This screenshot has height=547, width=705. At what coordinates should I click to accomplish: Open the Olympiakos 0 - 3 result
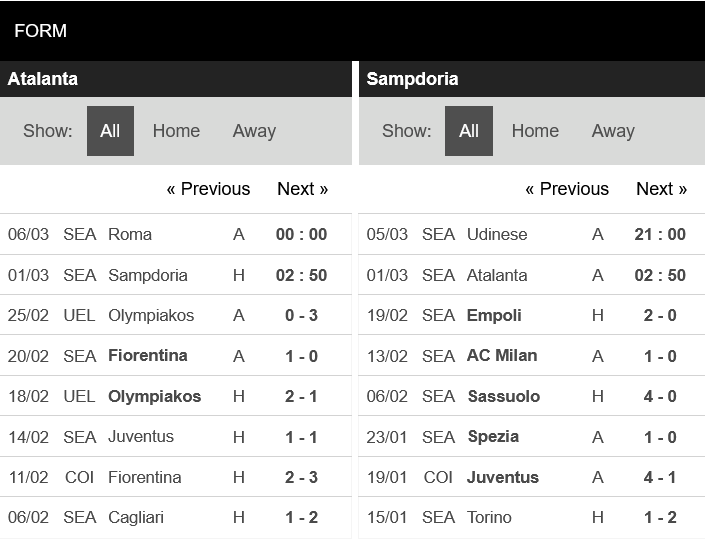tap(176, 315)
